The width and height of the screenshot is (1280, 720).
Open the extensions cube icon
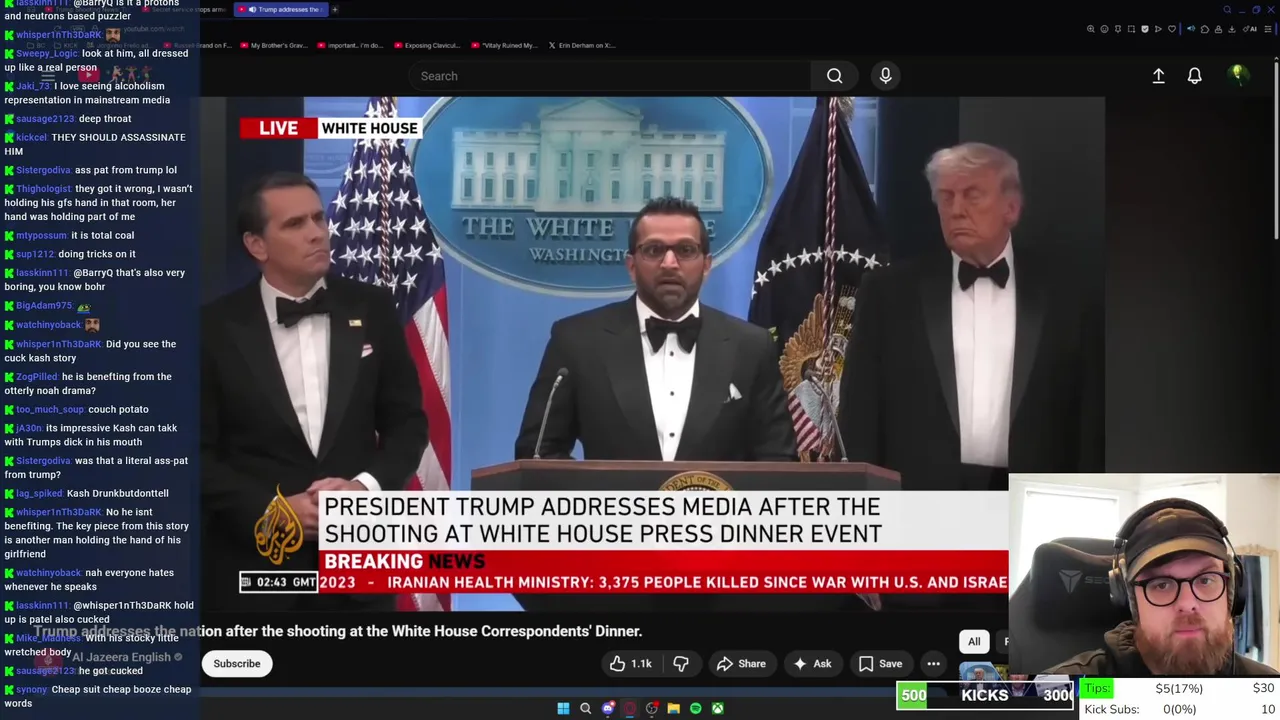coord(1205,29)
